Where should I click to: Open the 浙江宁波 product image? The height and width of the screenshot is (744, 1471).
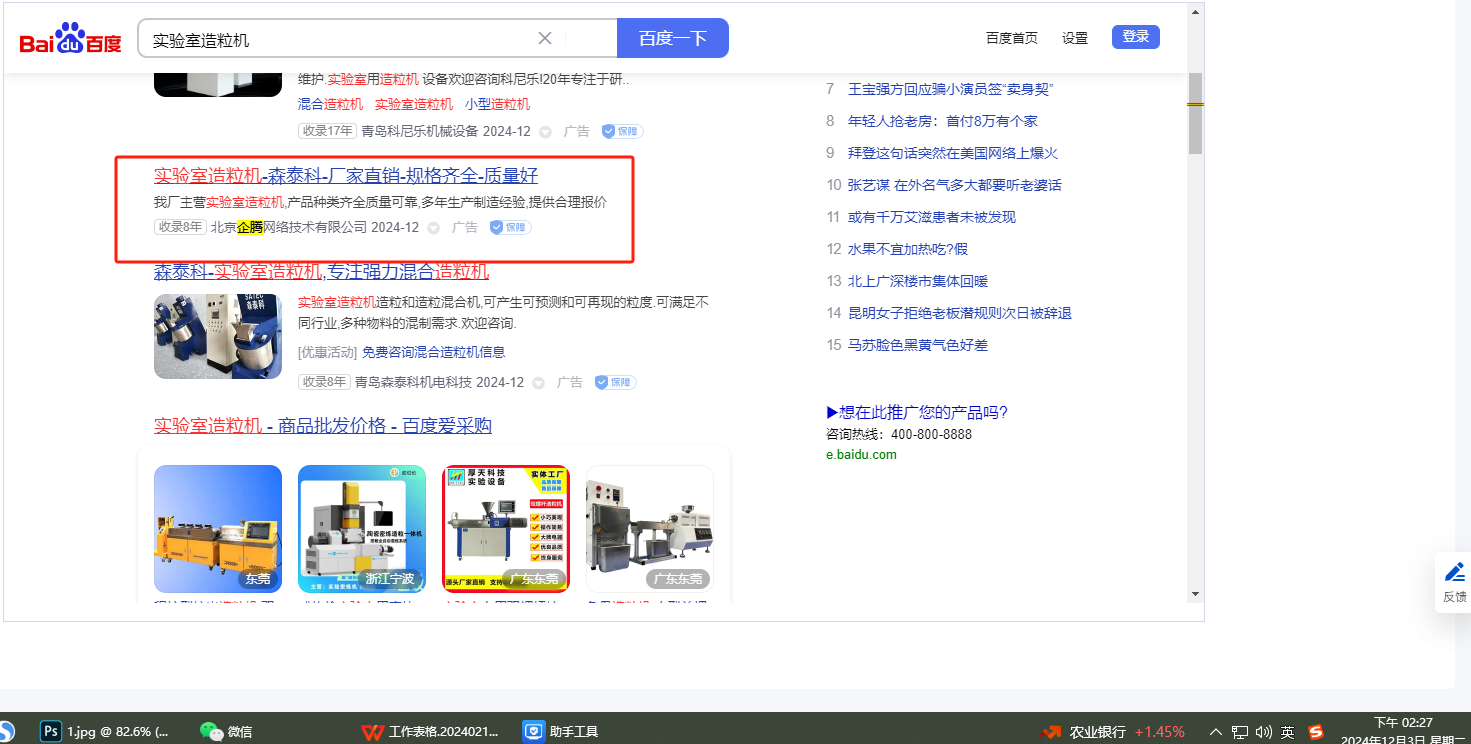tap(362, 529)
